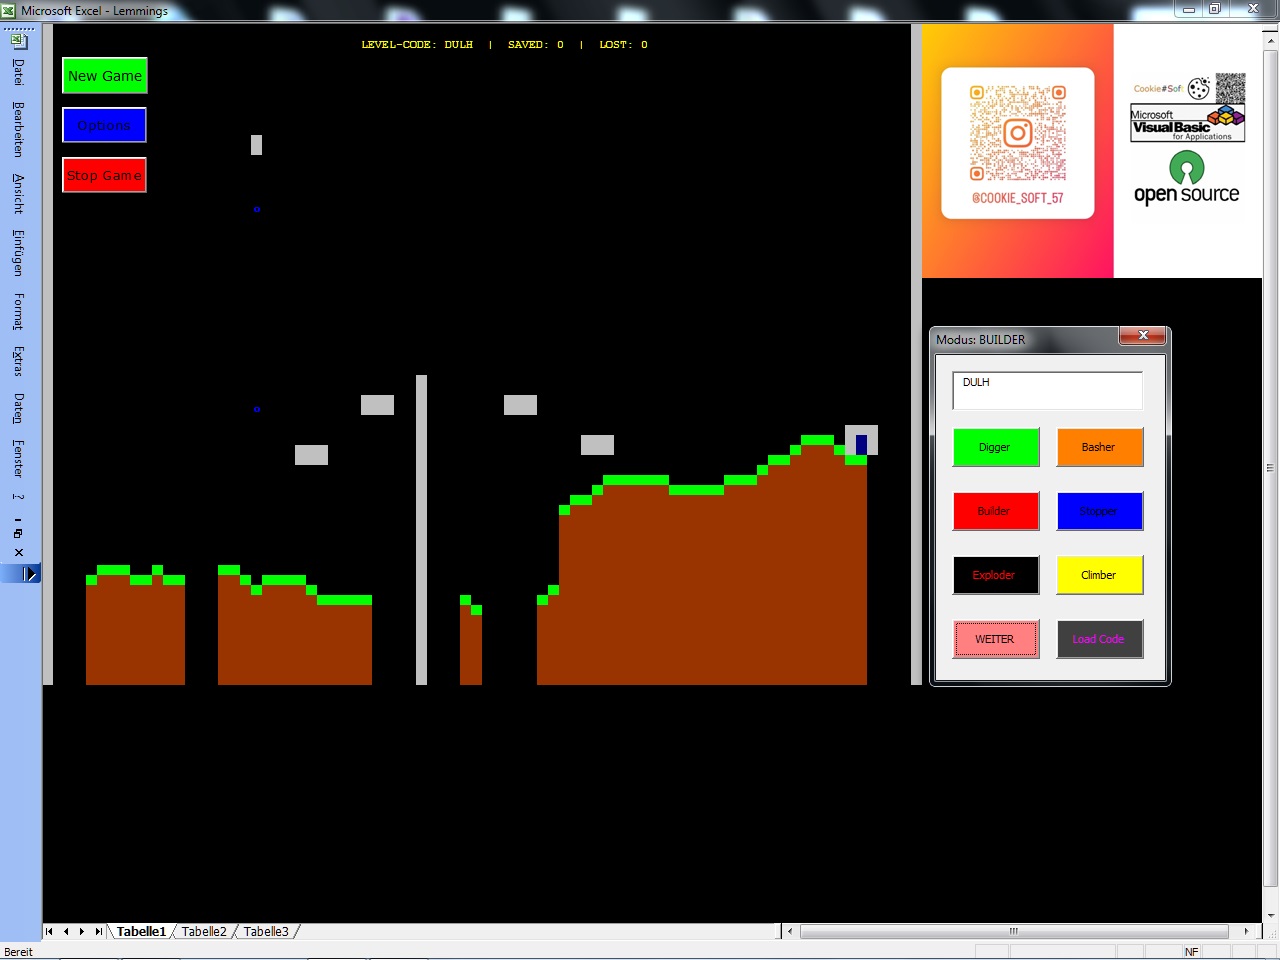Open the Fenster menu

point(19,458)
